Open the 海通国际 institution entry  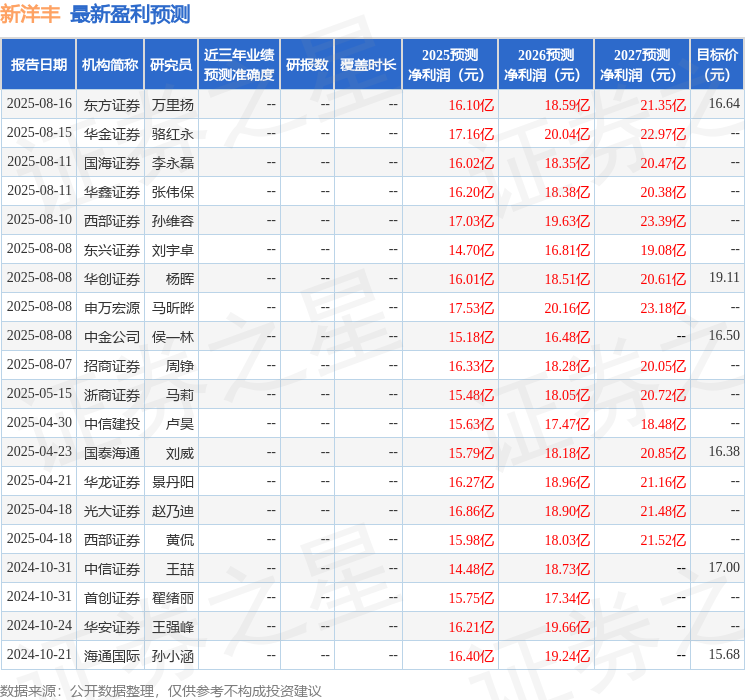[111, 655]
